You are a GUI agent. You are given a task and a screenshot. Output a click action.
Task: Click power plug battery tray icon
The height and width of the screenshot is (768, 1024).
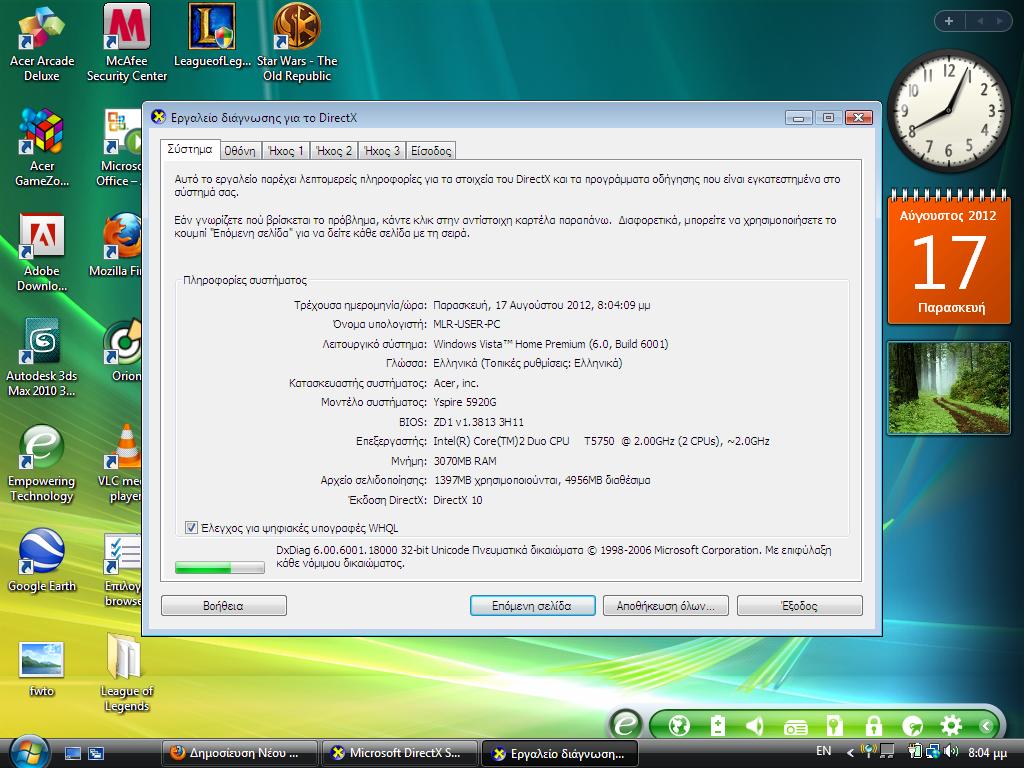[x=915, y=752]
